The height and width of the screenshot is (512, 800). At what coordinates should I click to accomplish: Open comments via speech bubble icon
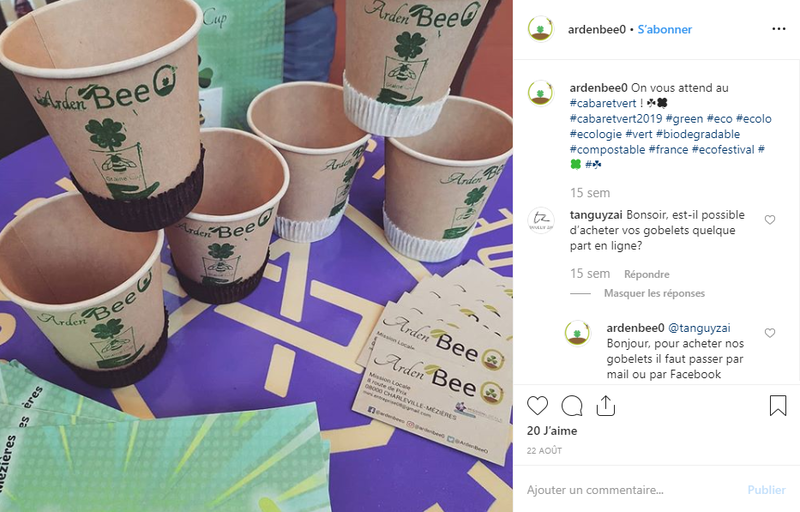point(571,406)
